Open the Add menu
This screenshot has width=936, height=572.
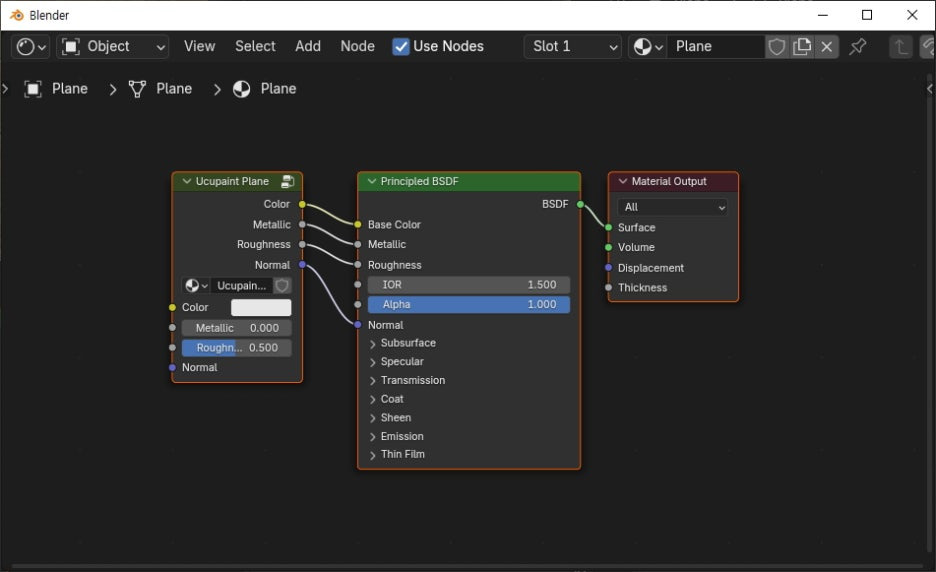308,47
